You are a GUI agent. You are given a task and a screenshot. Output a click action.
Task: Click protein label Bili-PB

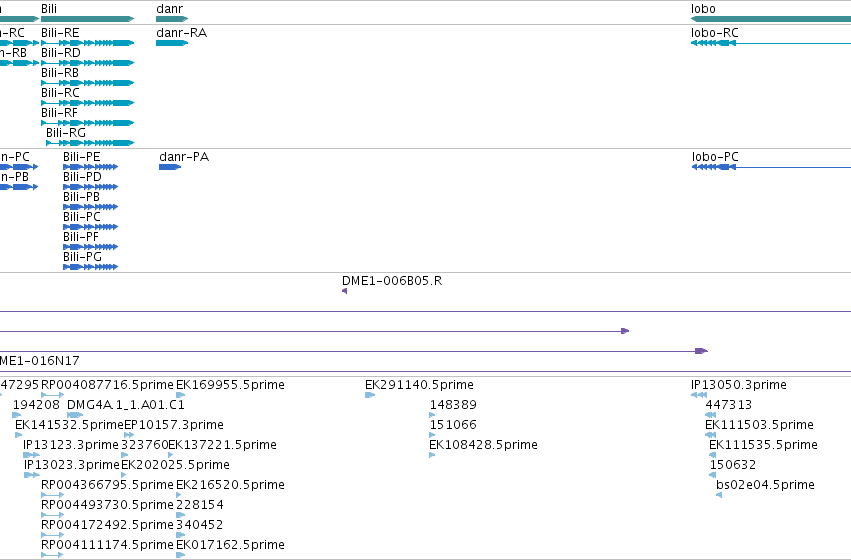(x=81, y=197)
